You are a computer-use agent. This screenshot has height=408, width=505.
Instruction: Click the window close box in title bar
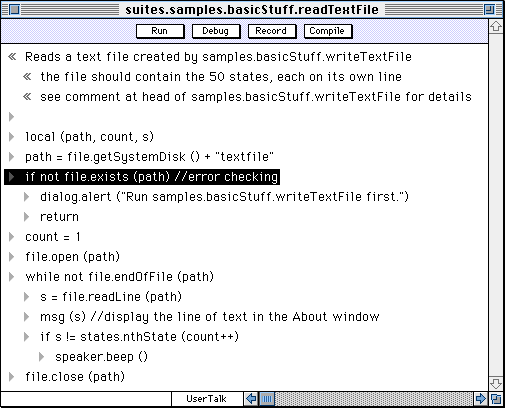(14, 10)
